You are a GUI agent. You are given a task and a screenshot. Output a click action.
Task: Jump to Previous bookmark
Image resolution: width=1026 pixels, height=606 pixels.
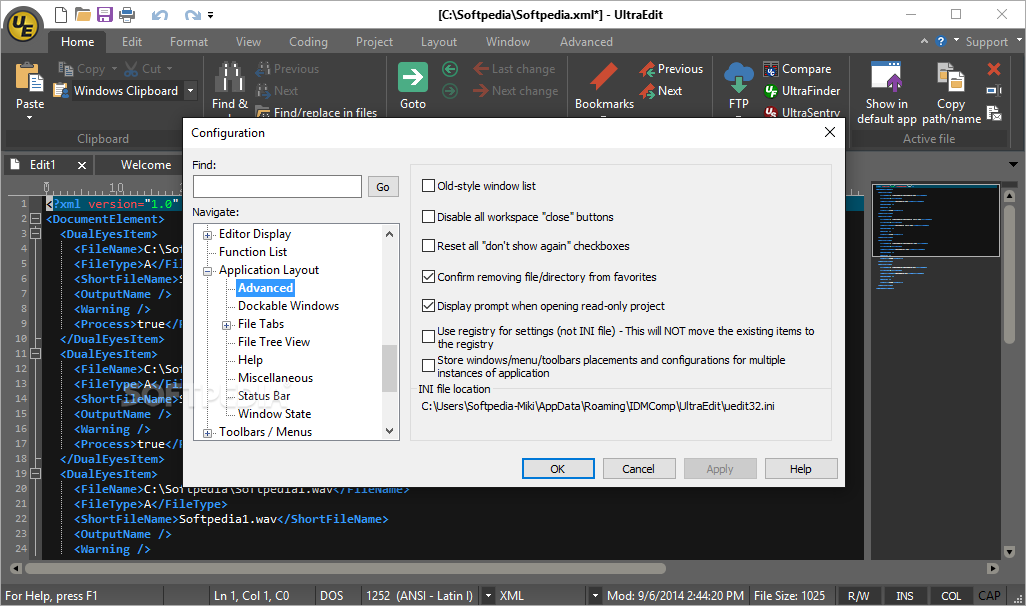tap(671, 69)
